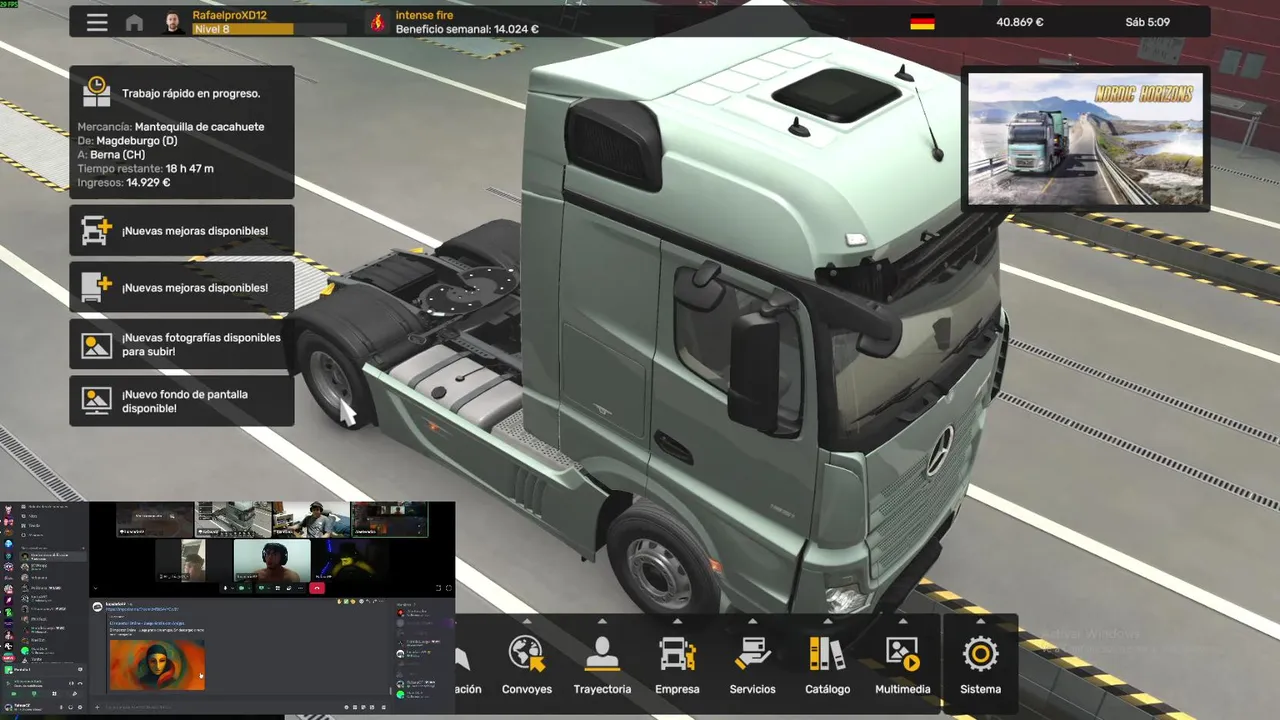This screenshot has width=1280, height=720.
Task: Hang up with Discord's red disconnect button
Action: pyautogui.click(x=317, y=588)
